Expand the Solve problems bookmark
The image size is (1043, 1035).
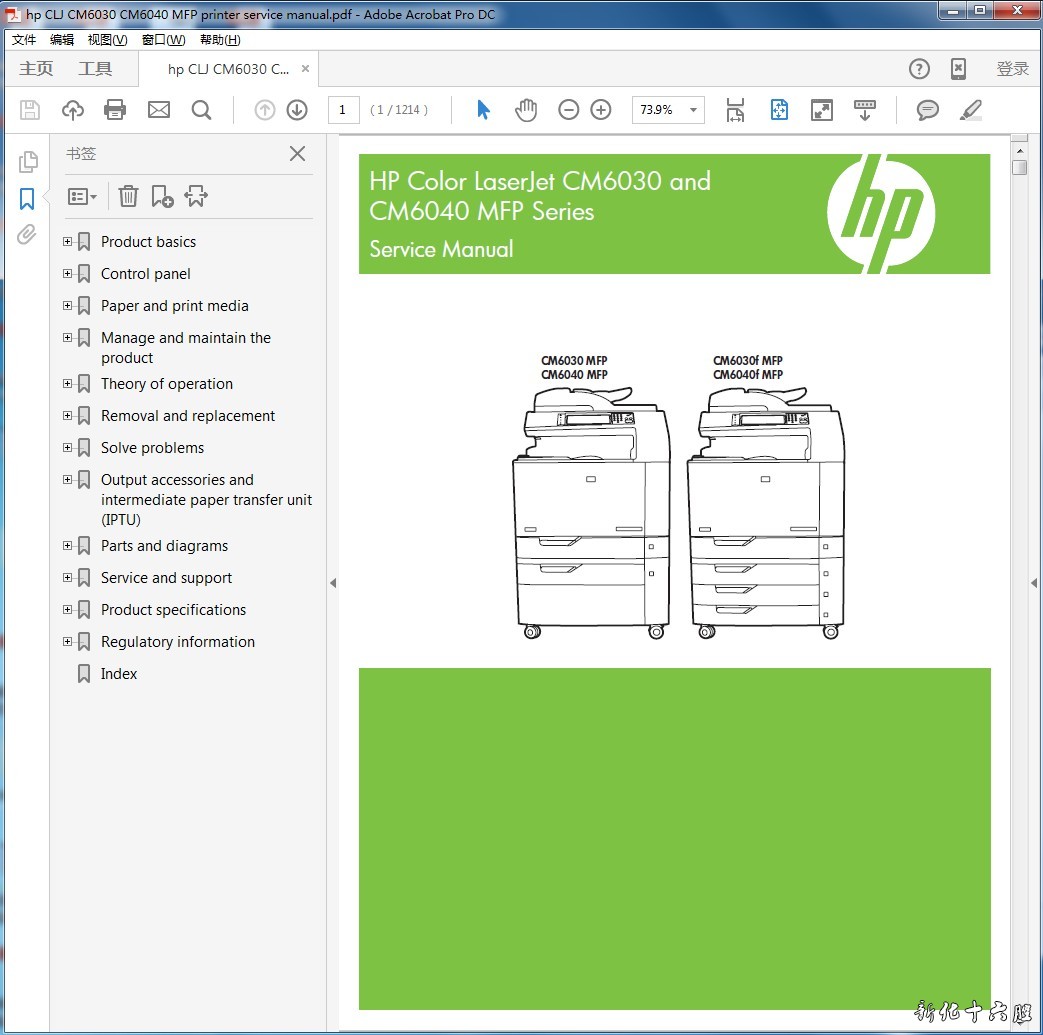[68, 448]
